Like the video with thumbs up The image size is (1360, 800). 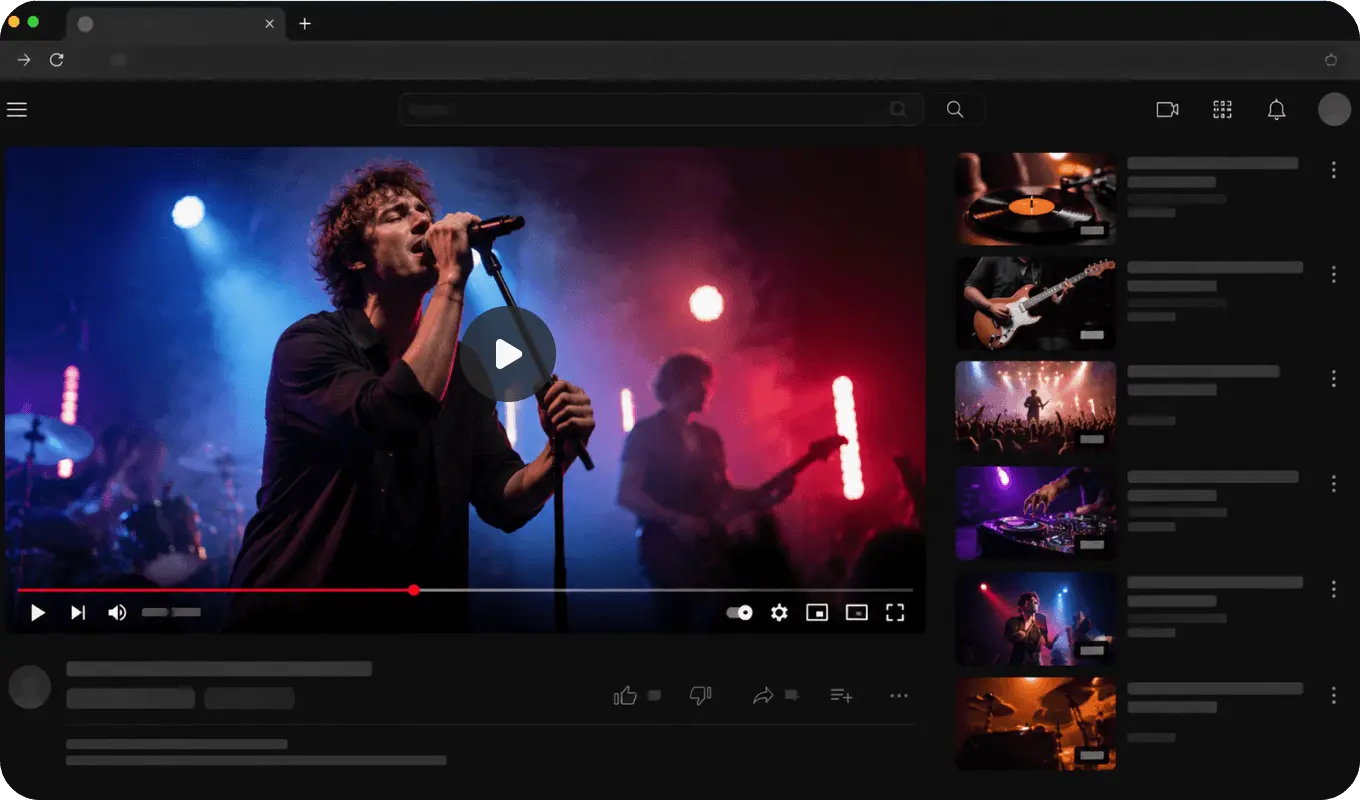click(x=625, y=695)
